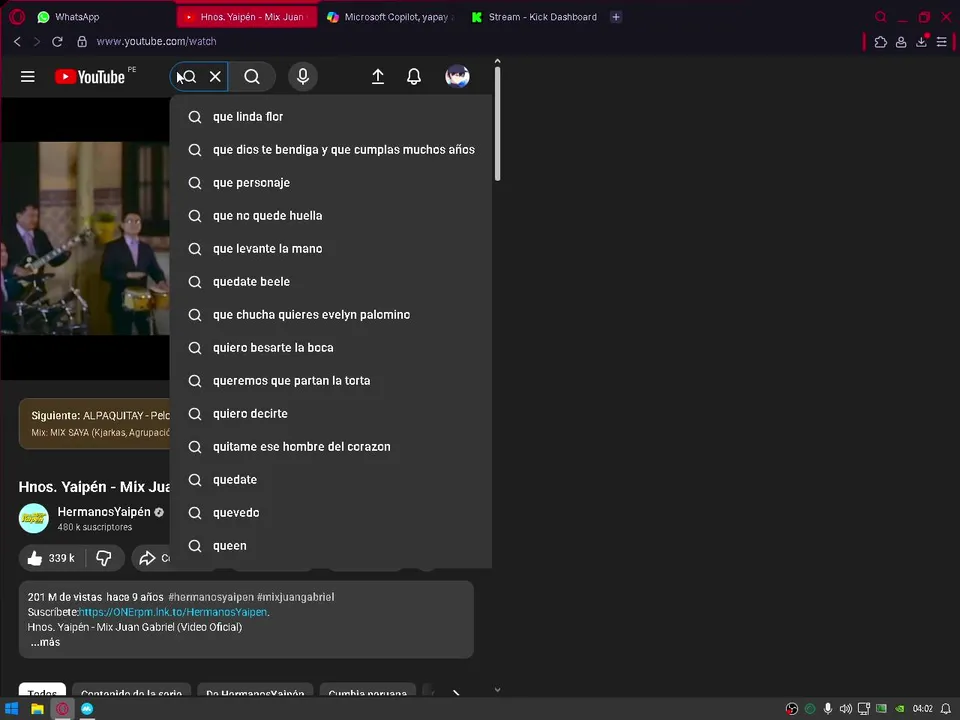Screen dimensions: 960x720
Task: Open Windows notification bell in tray
Action: (x=945, y=709)
